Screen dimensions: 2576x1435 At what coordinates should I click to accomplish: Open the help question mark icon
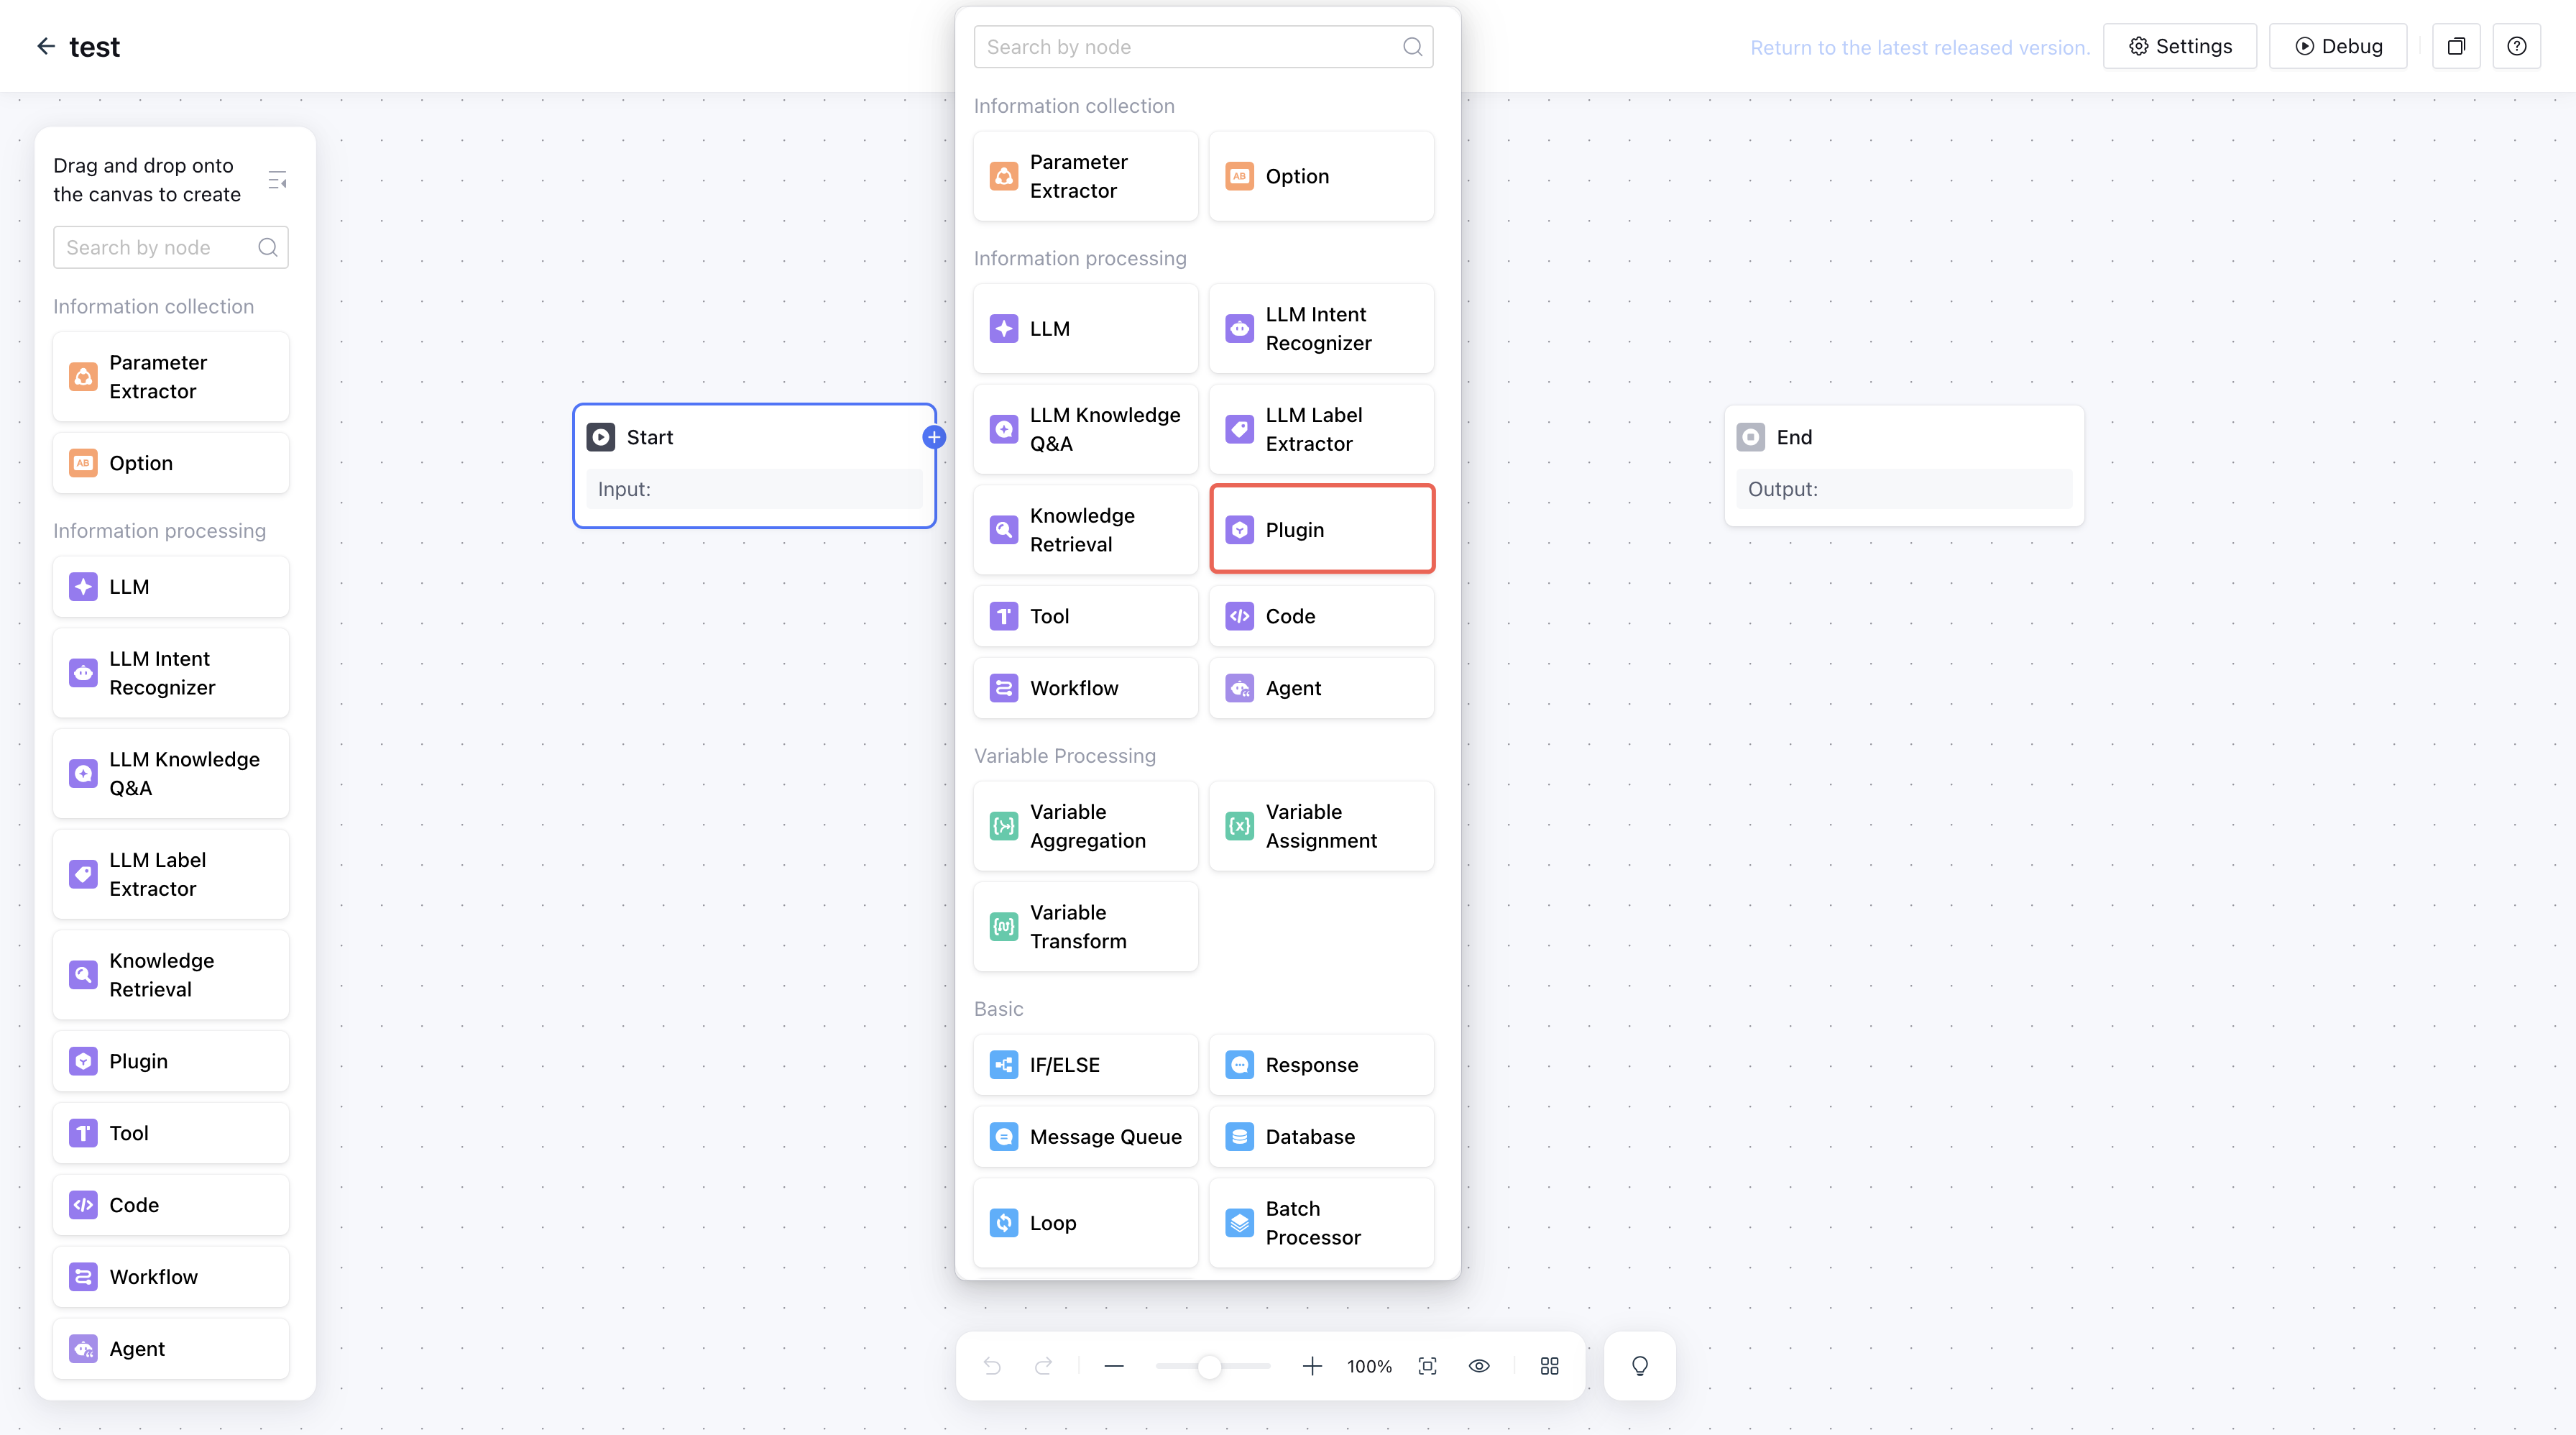point(2516,46)
